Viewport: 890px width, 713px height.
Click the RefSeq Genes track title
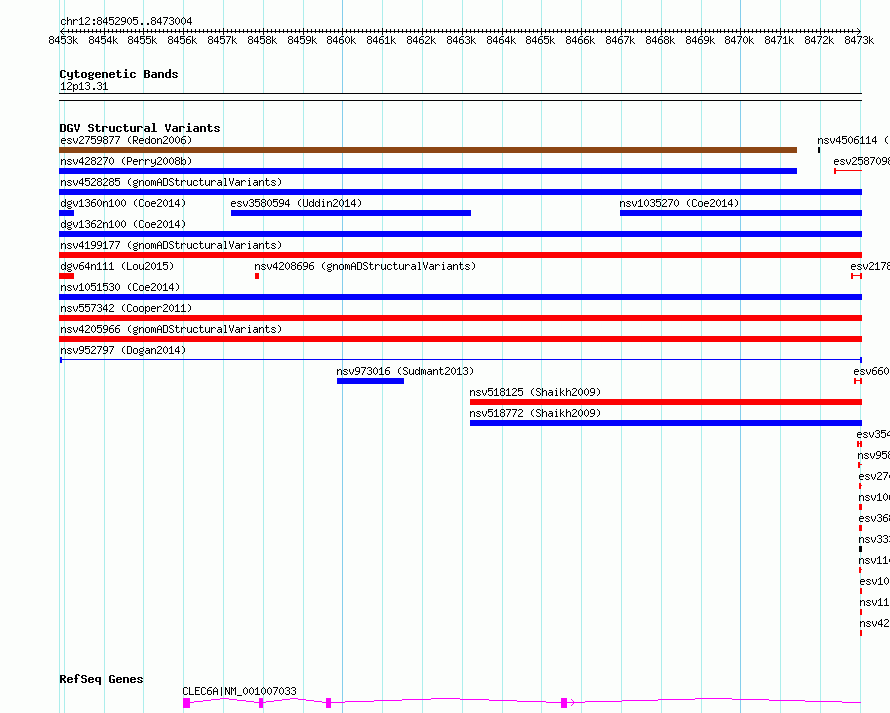[x=101, y=679]
